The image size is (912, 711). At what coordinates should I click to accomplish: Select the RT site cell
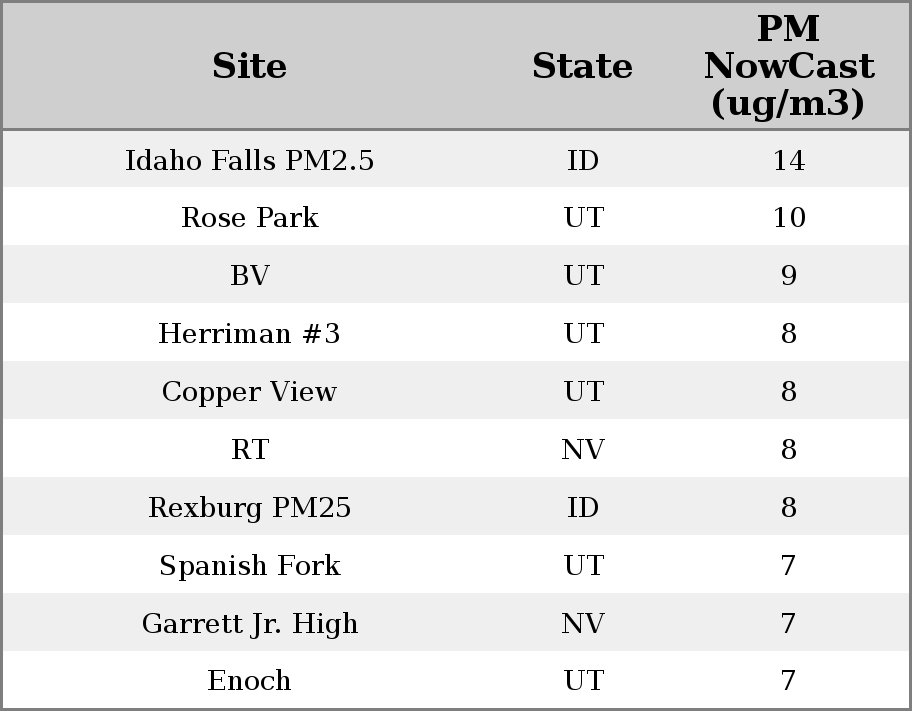tap(249, 450)
